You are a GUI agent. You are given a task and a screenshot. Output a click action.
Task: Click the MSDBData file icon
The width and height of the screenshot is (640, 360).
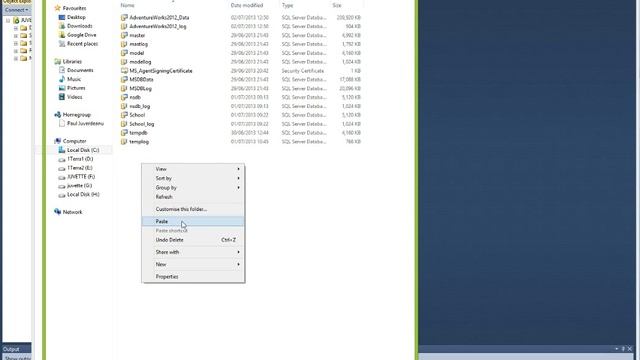coord(124,80)
